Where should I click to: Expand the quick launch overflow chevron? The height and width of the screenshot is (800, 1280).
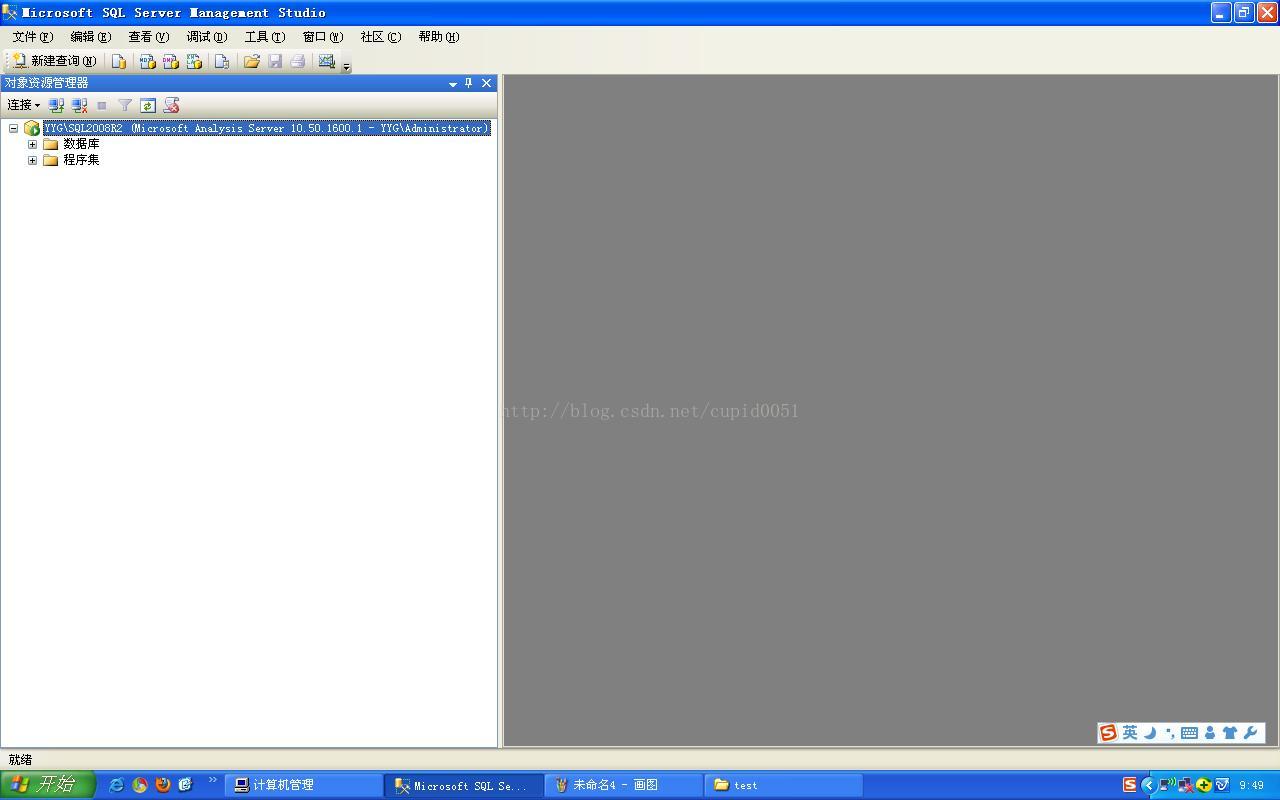(x=212, y=781)
